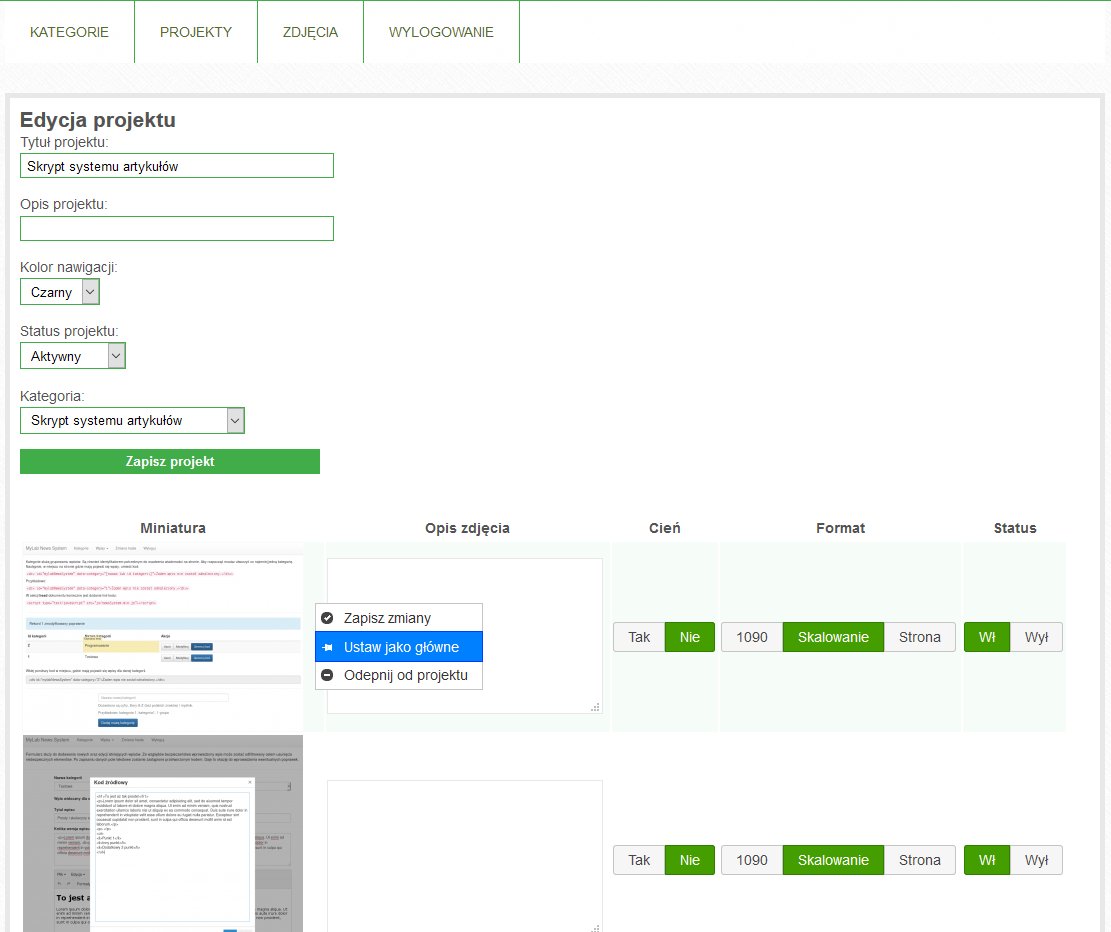Focus the empty Opis projektu field
The image size is (1111, 932).
click(177, 229)
